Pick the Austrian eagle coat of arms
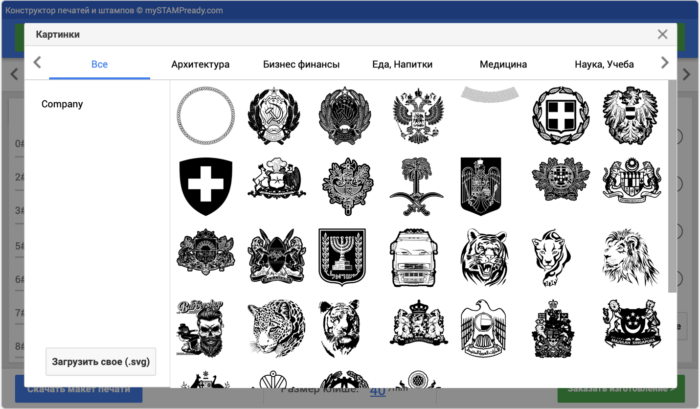 pos(630,116)
